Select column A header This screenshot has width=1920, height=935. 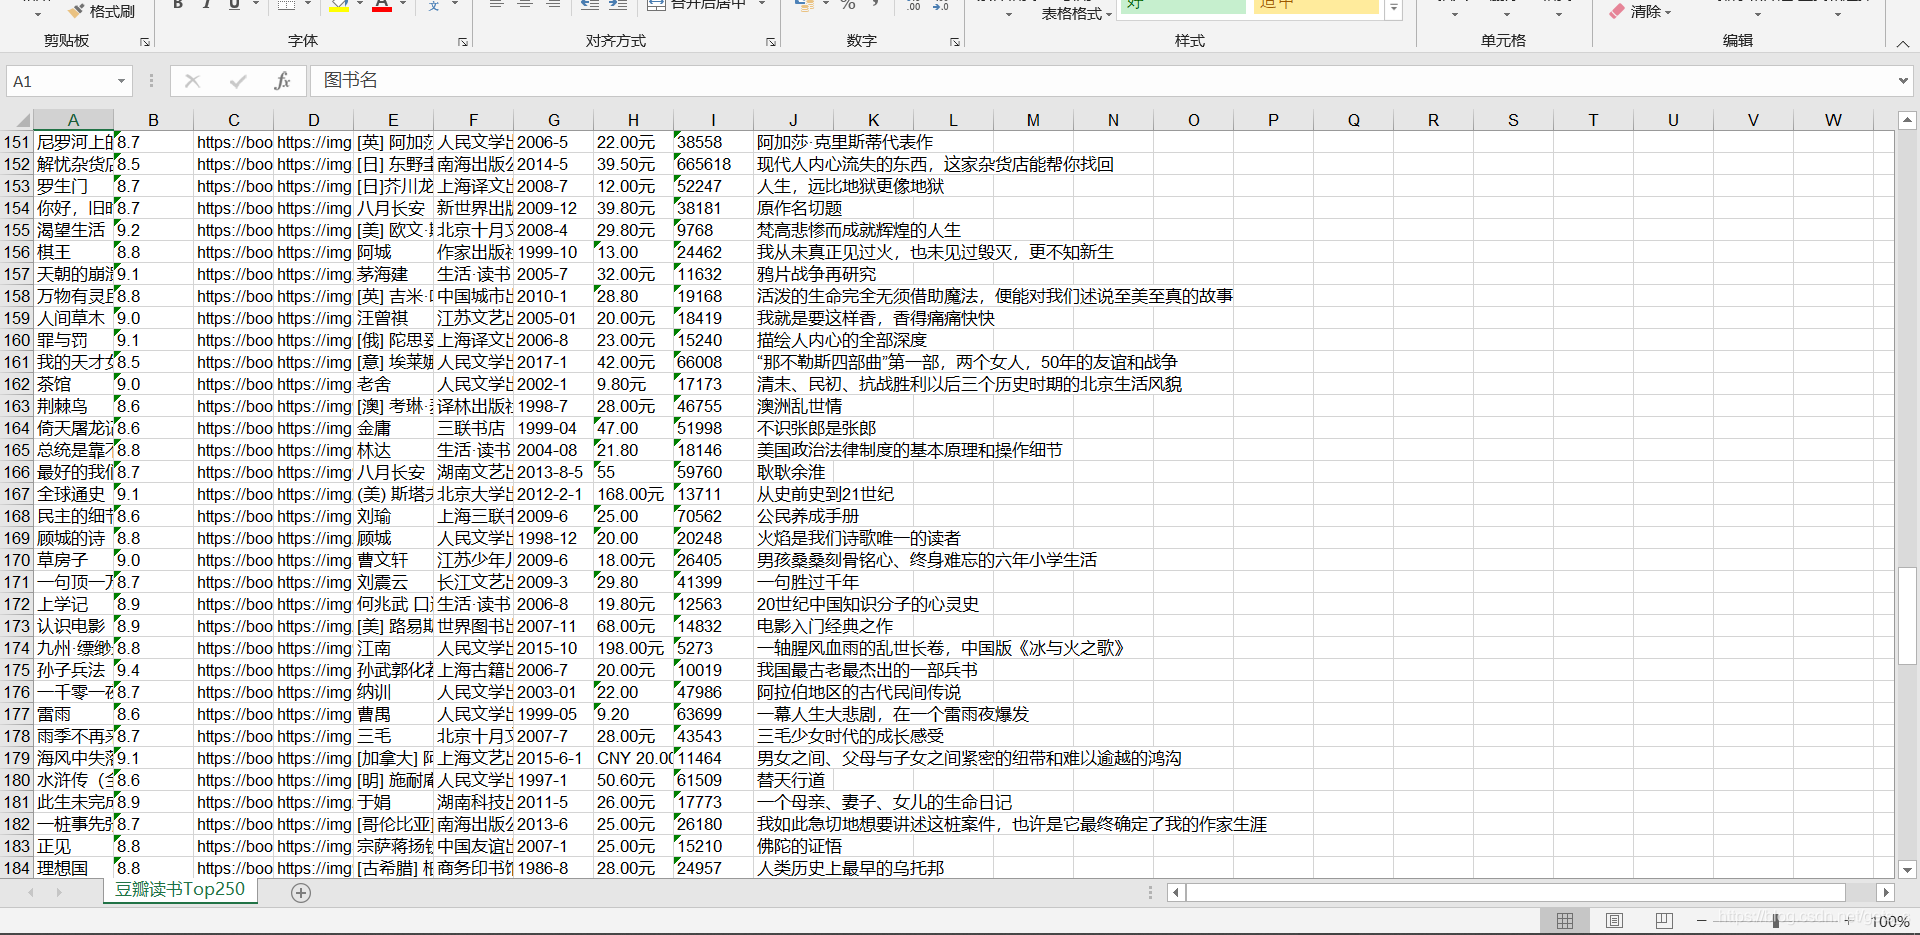pos(73,120)
